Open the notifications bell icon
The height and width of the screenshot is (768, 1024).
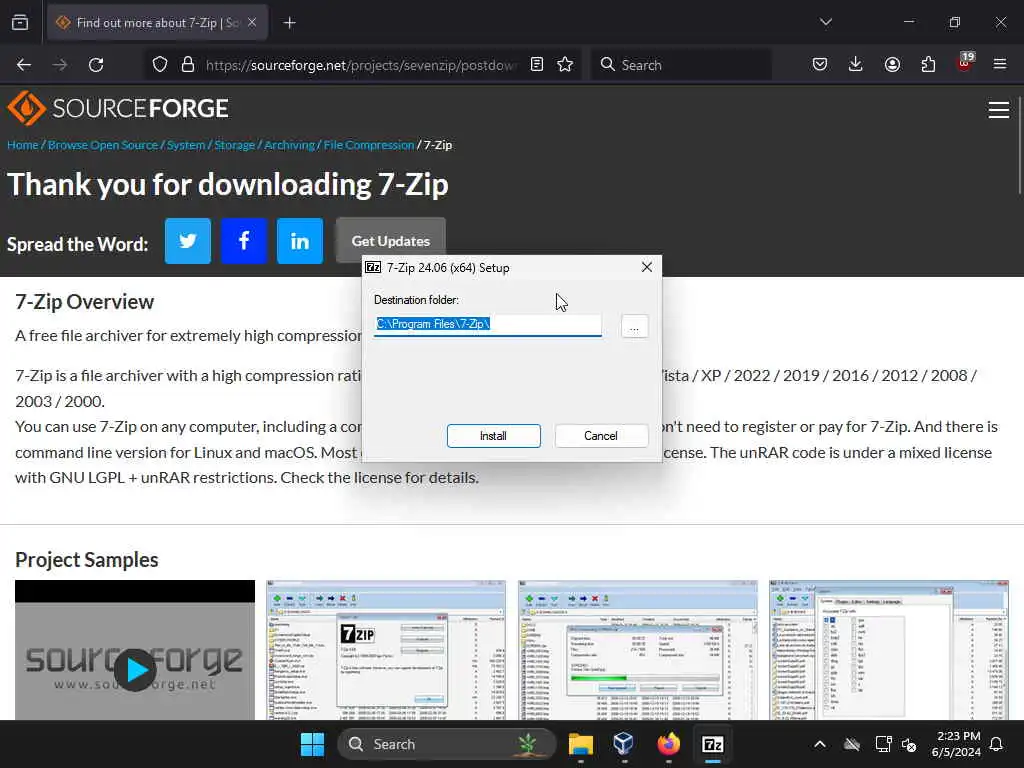997,744
